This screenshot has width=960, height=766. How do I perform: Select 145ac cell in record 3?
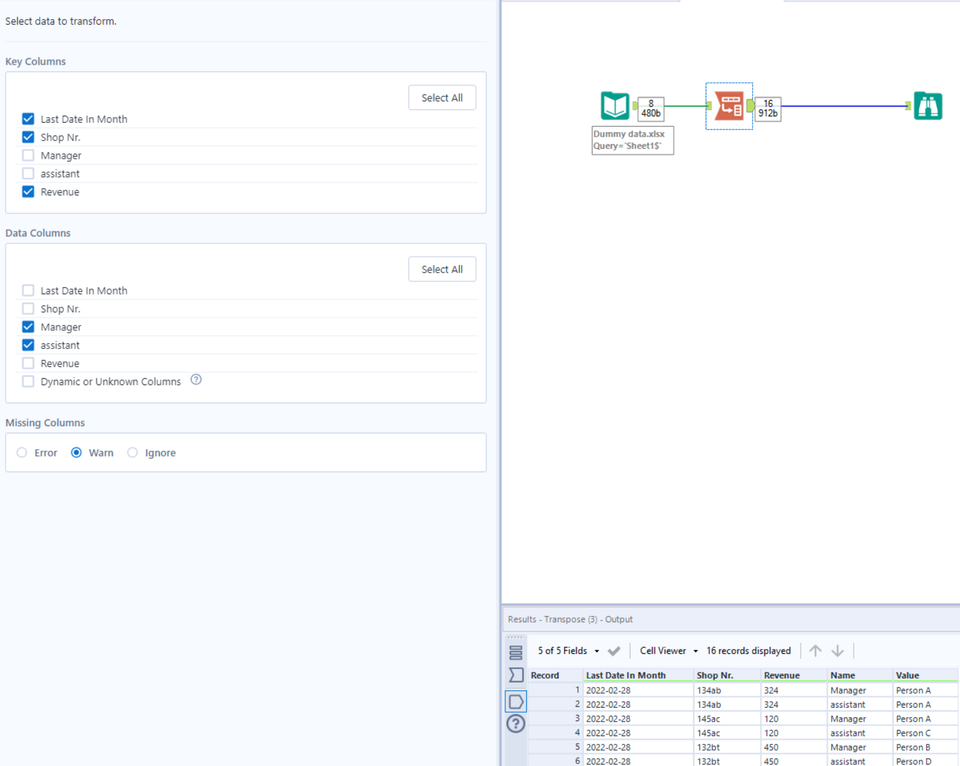tap(727, 719)
